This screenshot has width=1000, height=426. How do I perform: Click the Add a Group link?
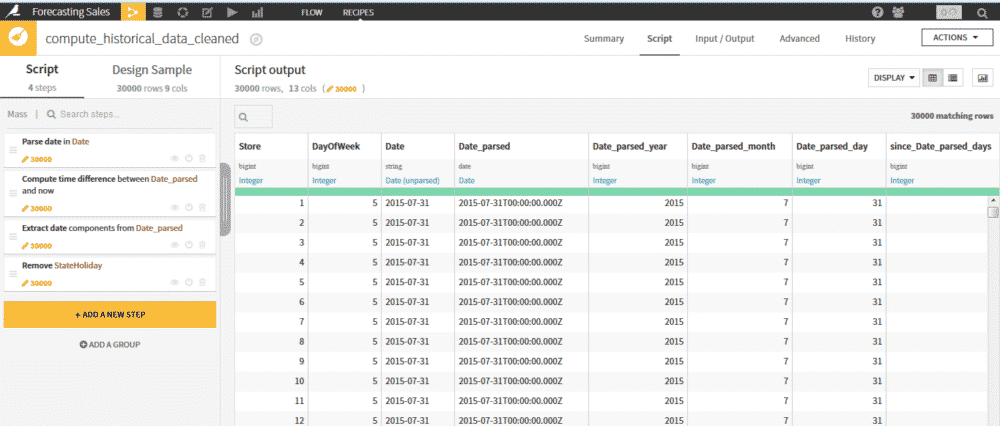pyautogui.click(x=110, y=344)
